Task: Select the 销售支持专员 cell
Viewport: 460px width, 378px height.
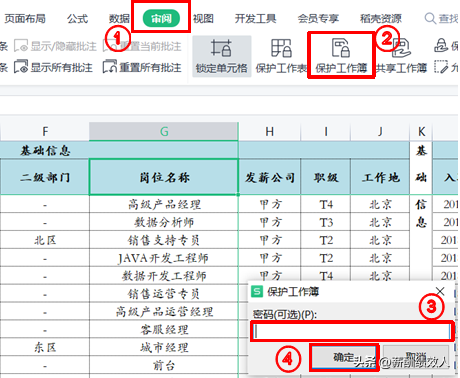Action: point(164,240)
